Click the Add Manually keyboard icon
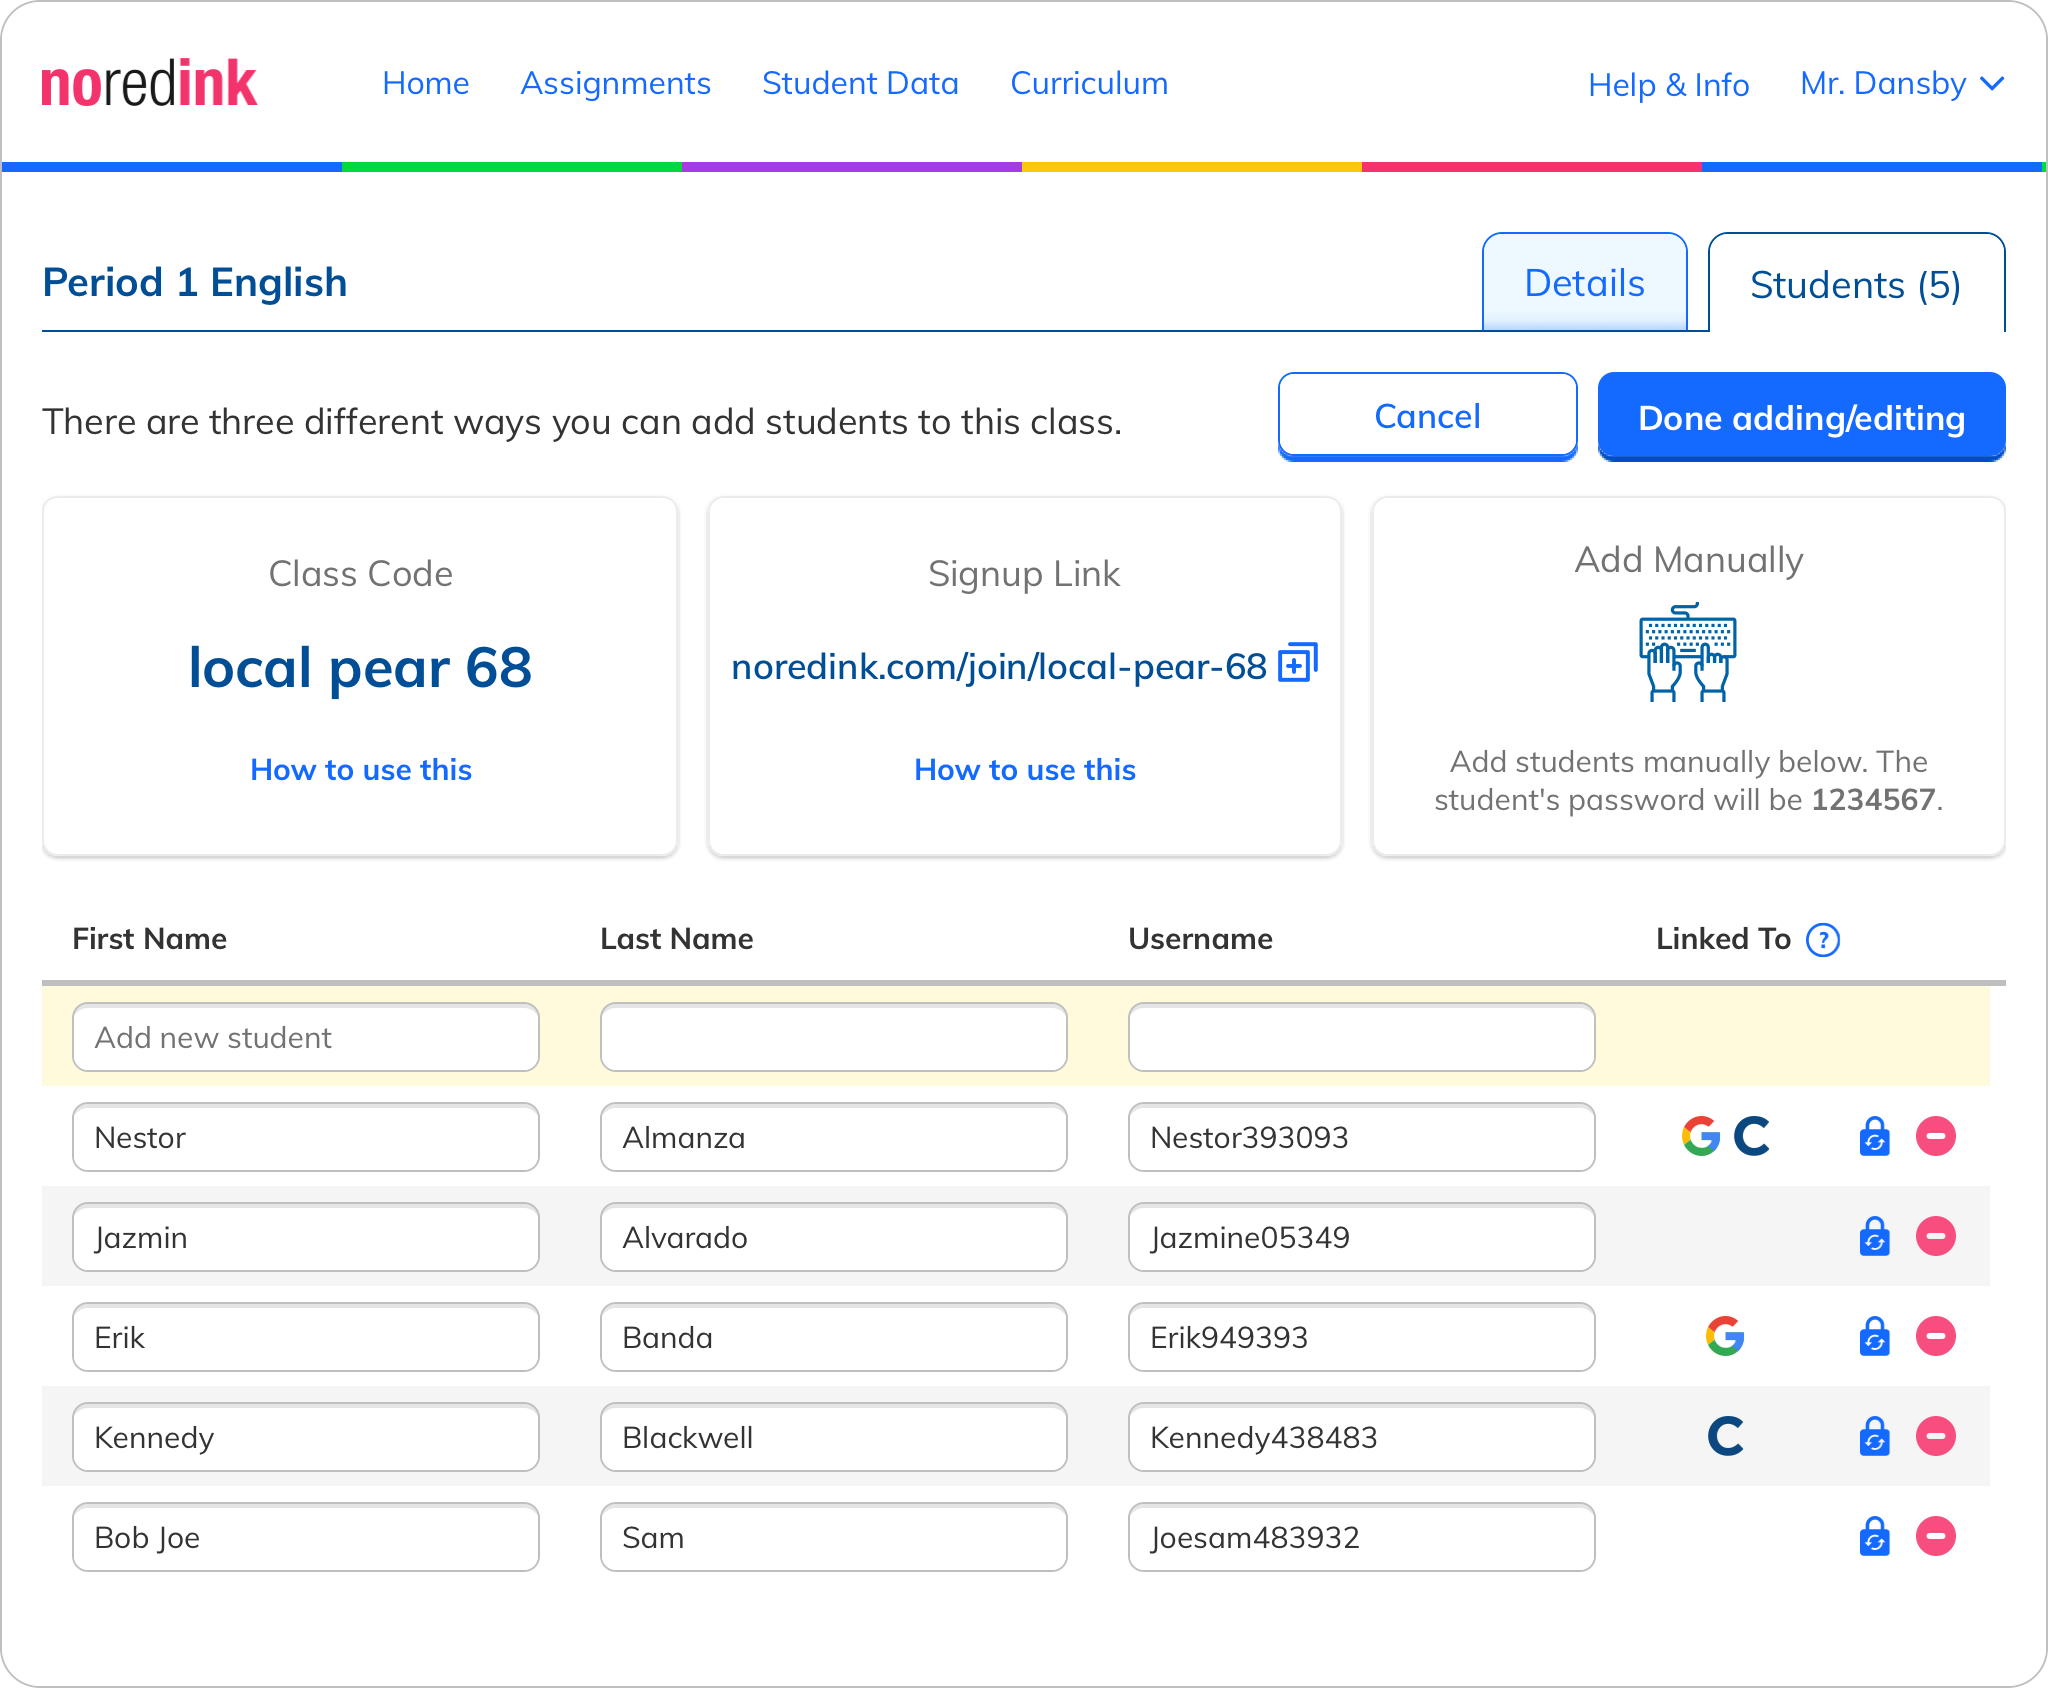2048x1688 pixels. click(1688, 652)
